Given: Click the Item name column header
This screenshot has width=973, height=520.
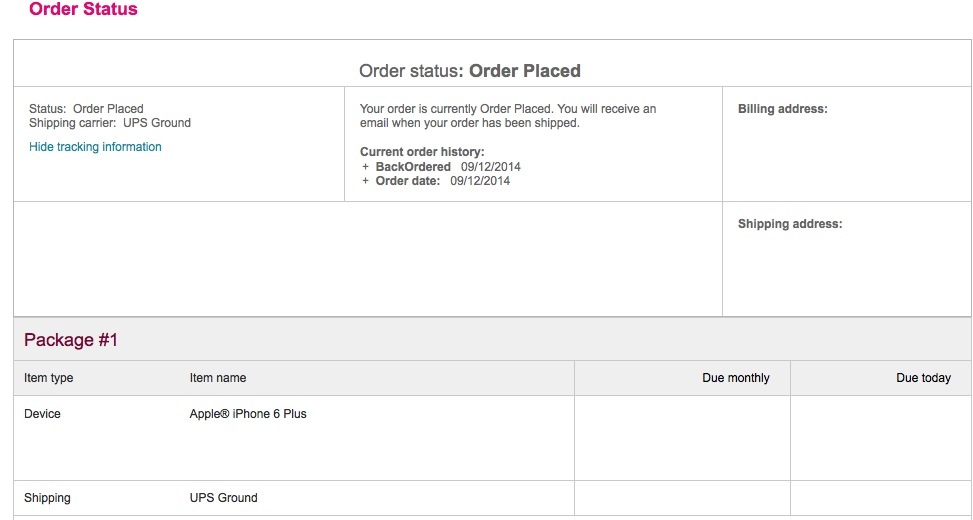Looking at the screenshot, I should click(218, 378).
